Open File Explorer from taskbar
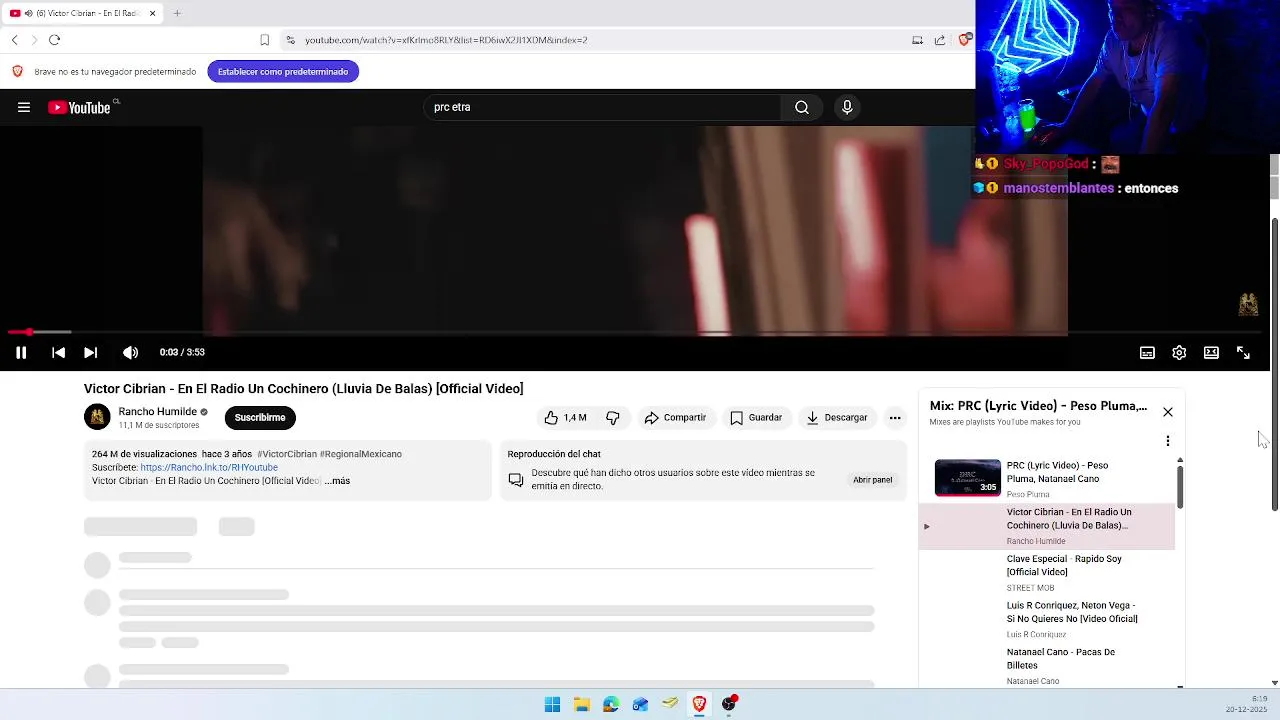The height and width of the screenshot is (720, 1280). click(x=582, y=704)
